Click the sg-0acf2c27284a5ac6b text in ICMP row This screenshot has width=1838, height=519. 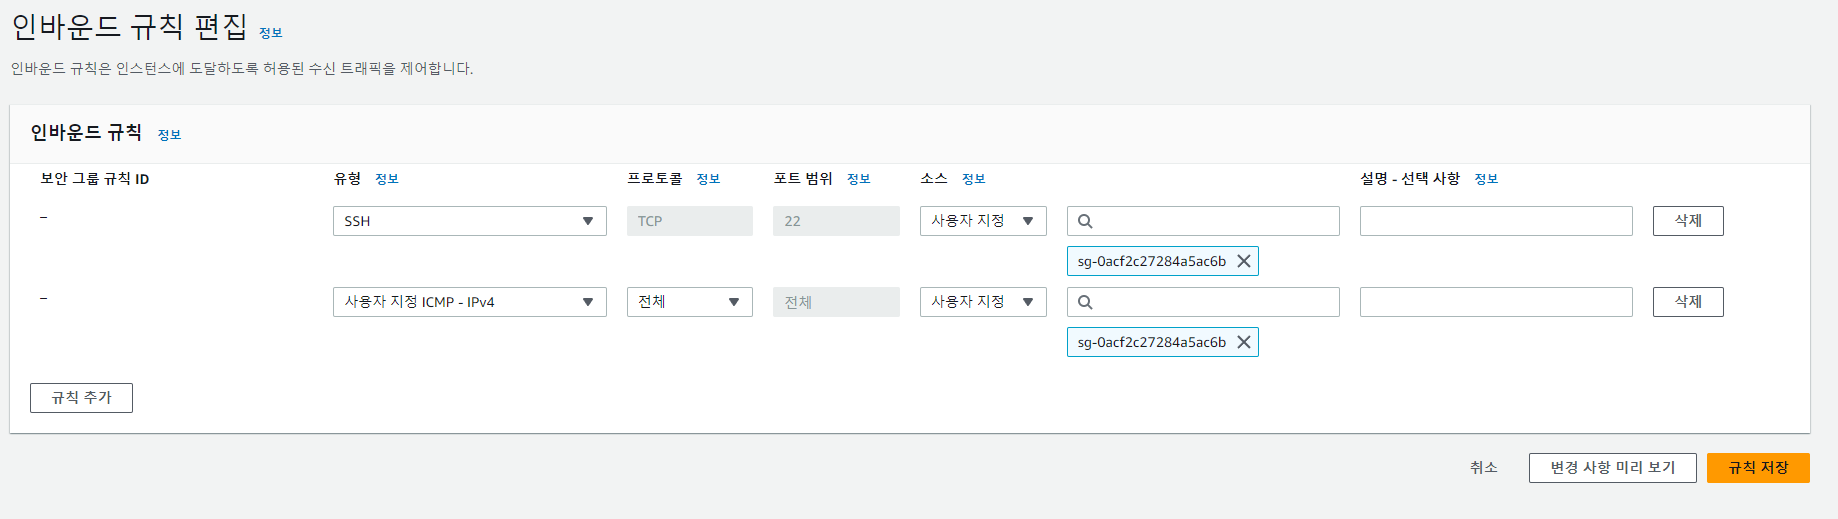[x=1151, y=342]
